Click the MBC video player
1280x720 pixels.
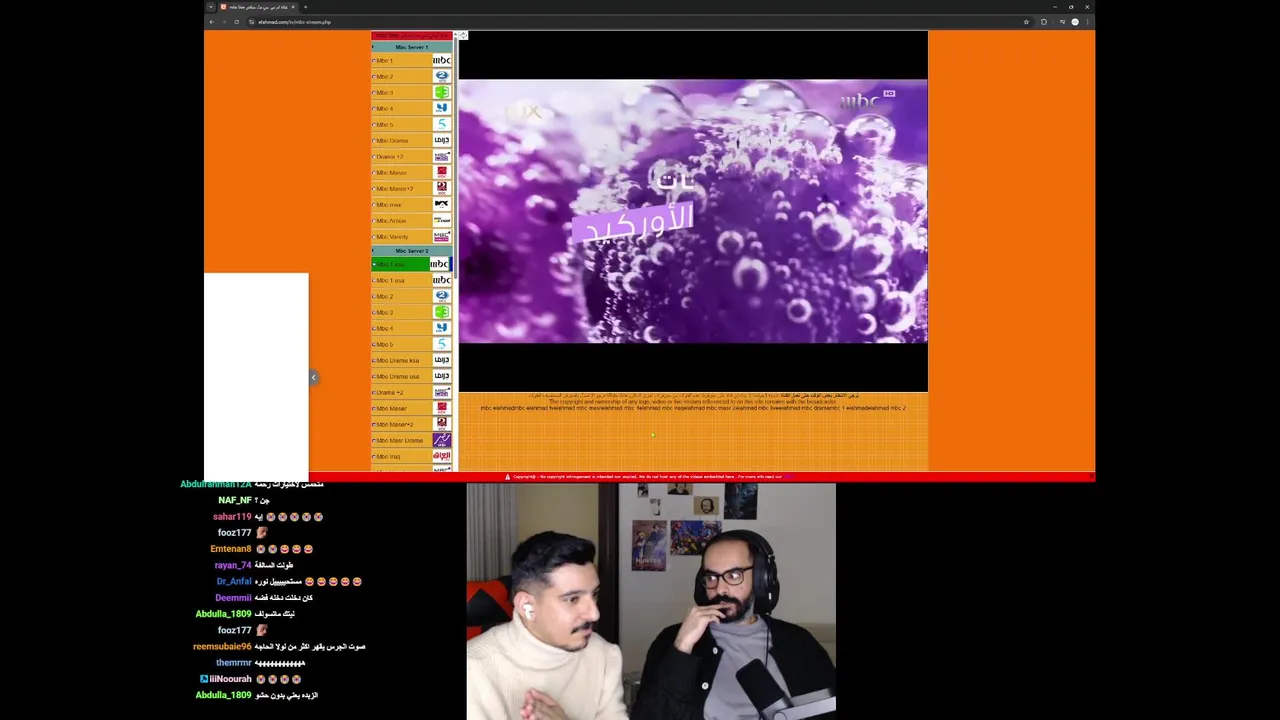[693, 211]
